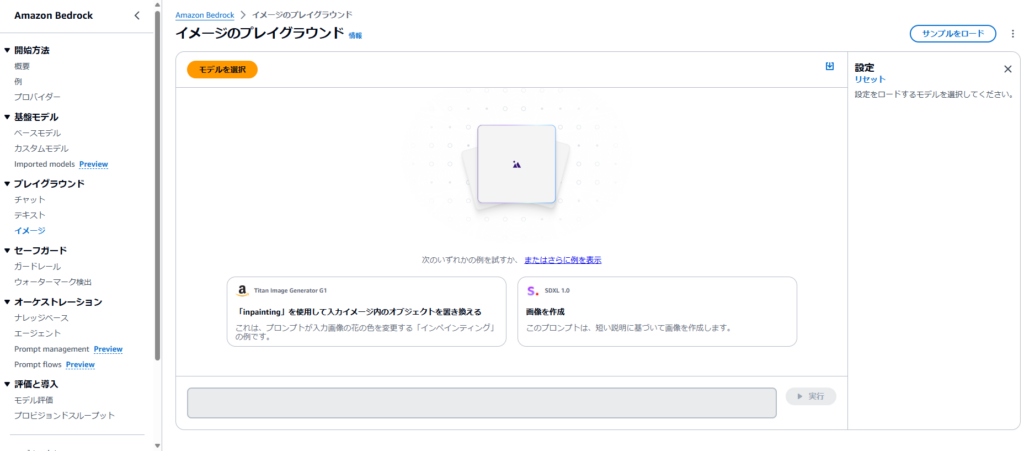
Task: Select ガードレール in the sidebar
Action: pyautogui.click(x=37, y=266)
